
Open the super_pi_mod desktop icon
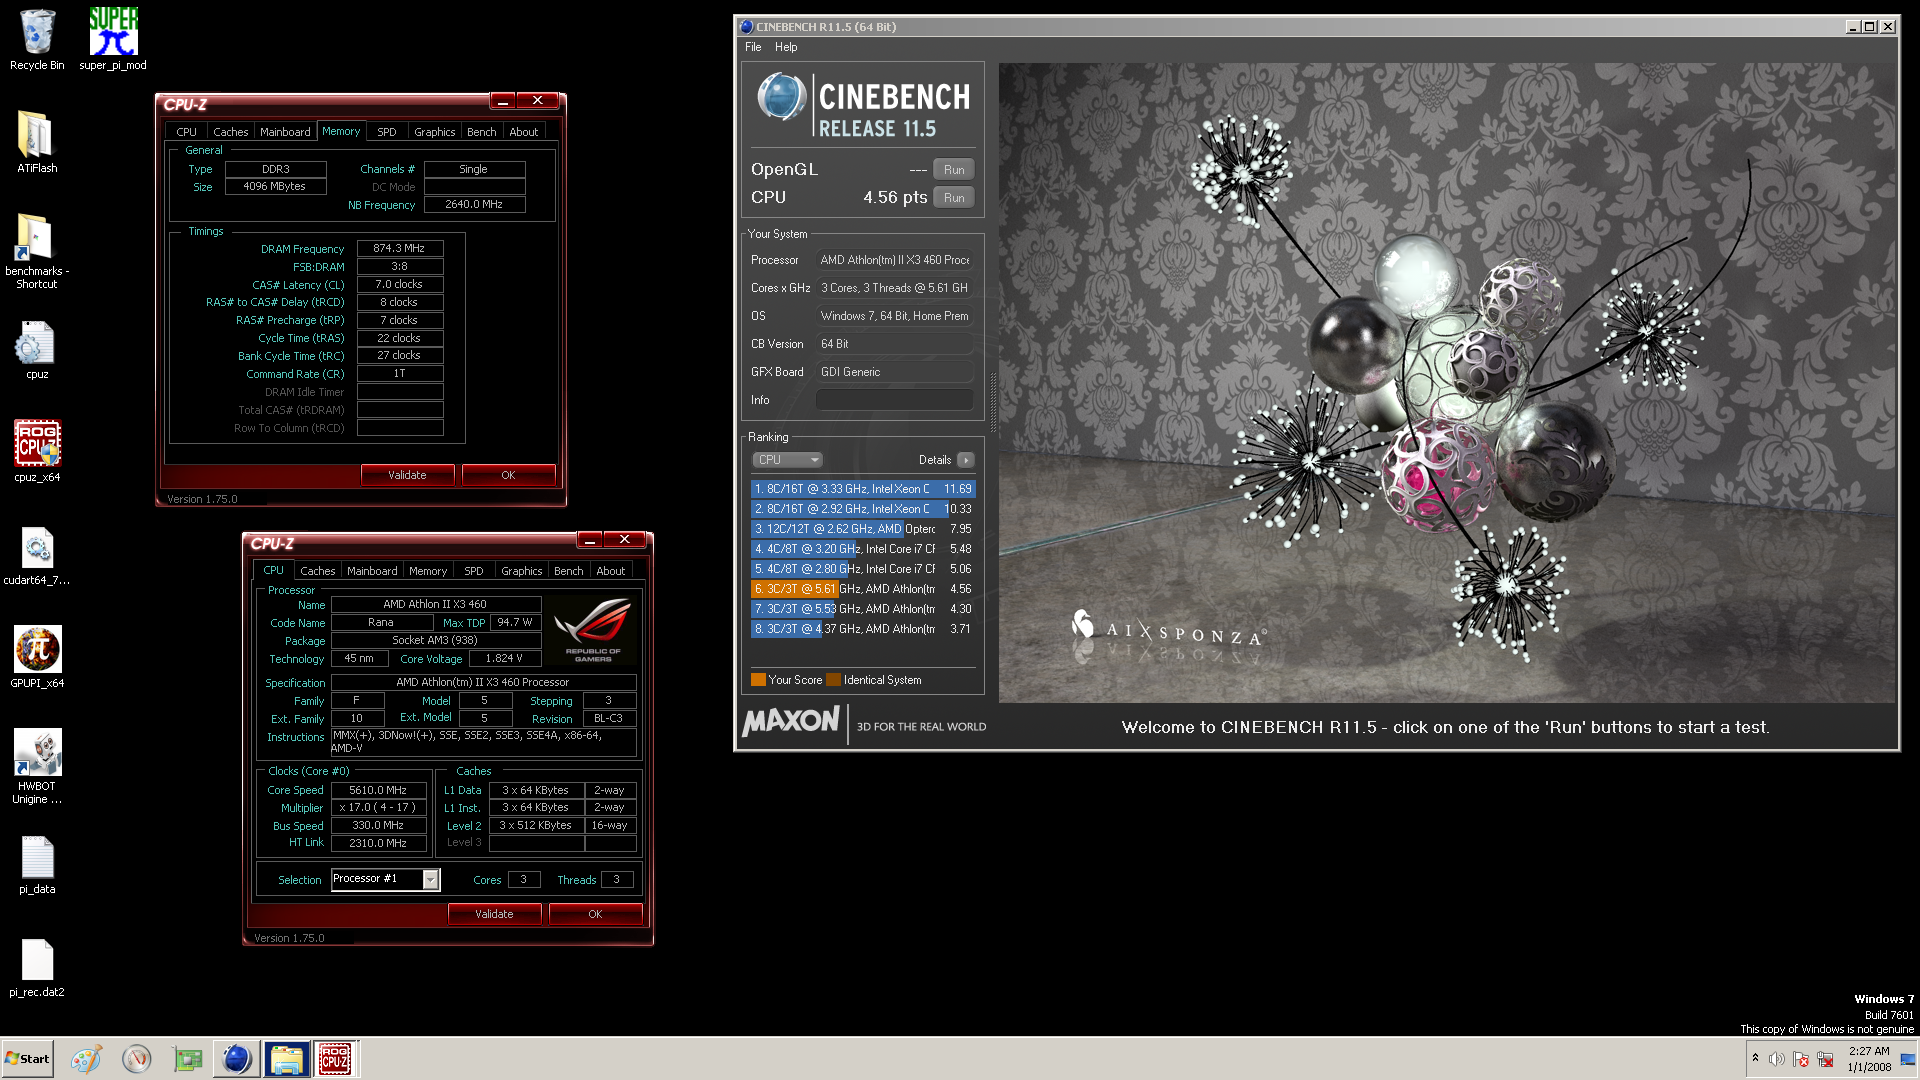(113, 40)
